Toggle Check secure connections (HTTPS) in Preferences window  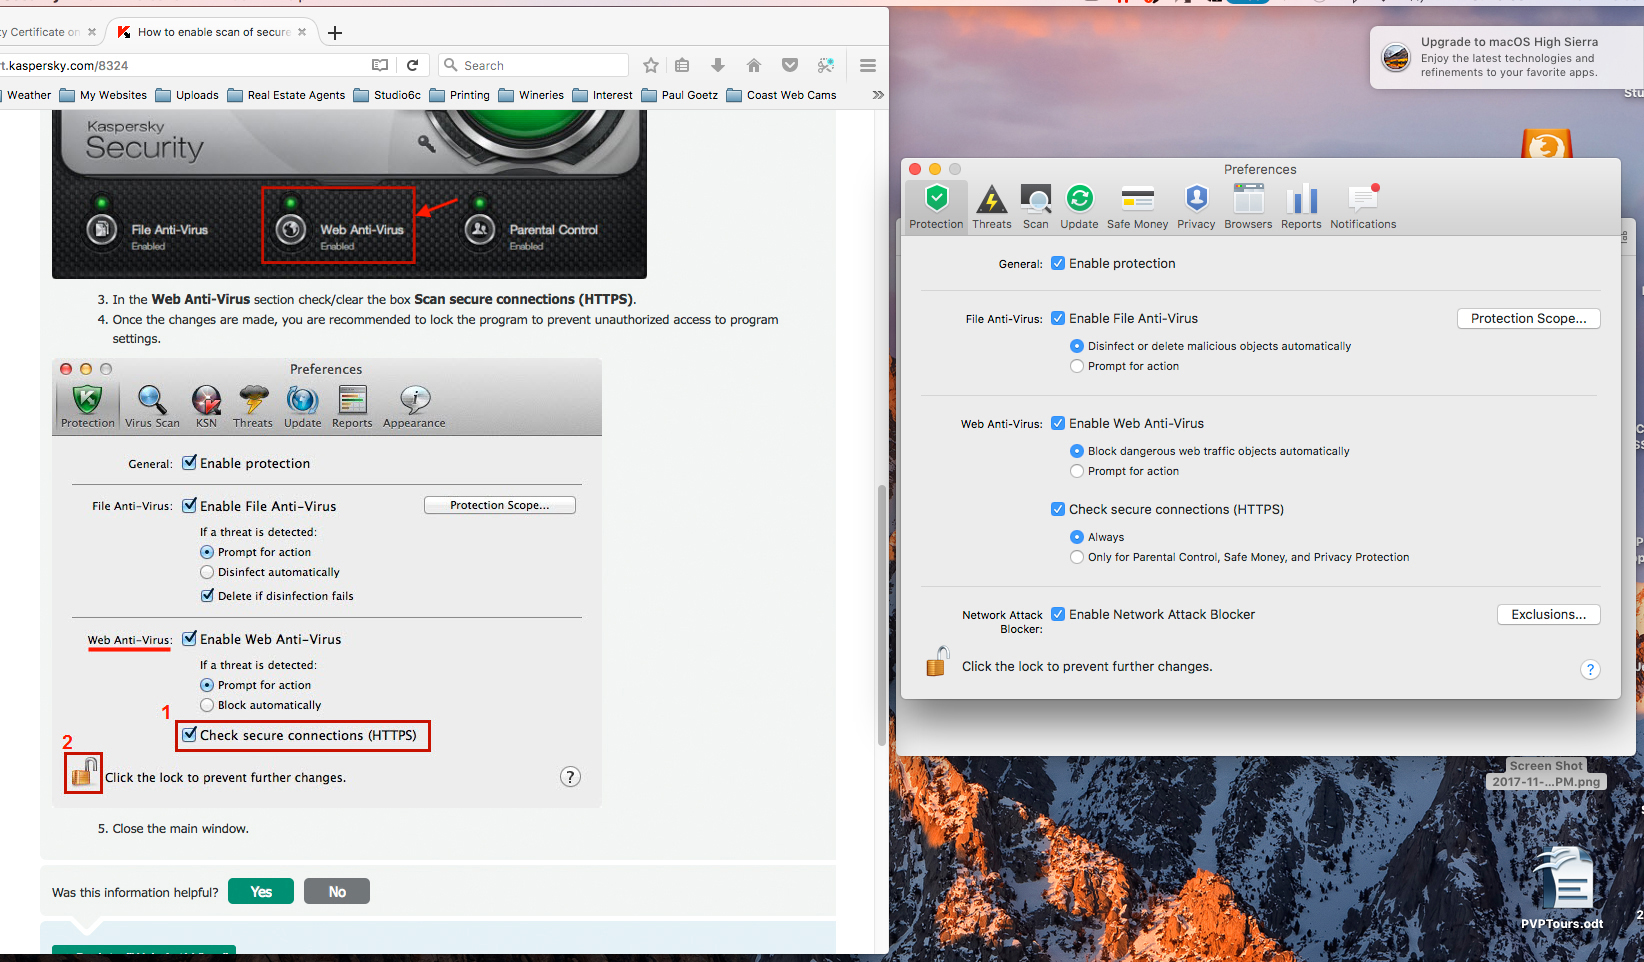coord(1058,509)
